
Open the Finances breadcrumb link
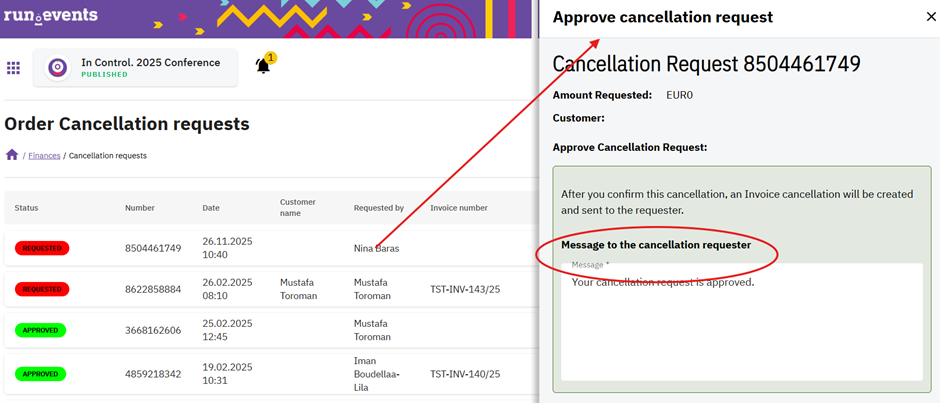point(44,155)
